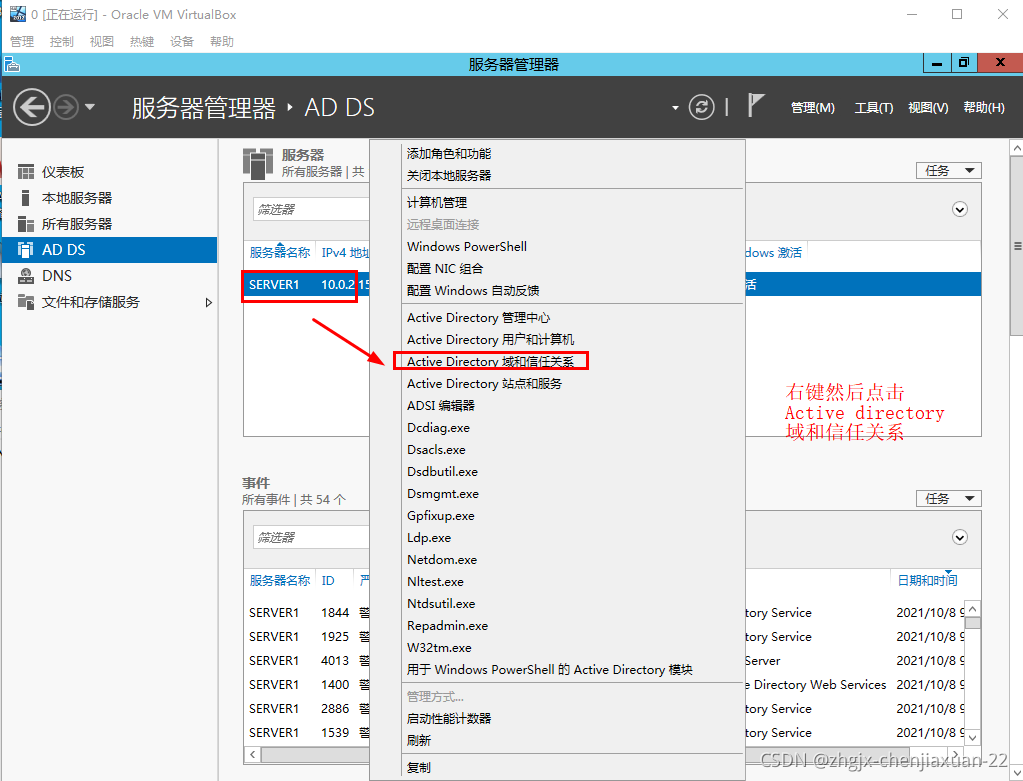Open Active Directory 用户和计算机

[491, 340]
